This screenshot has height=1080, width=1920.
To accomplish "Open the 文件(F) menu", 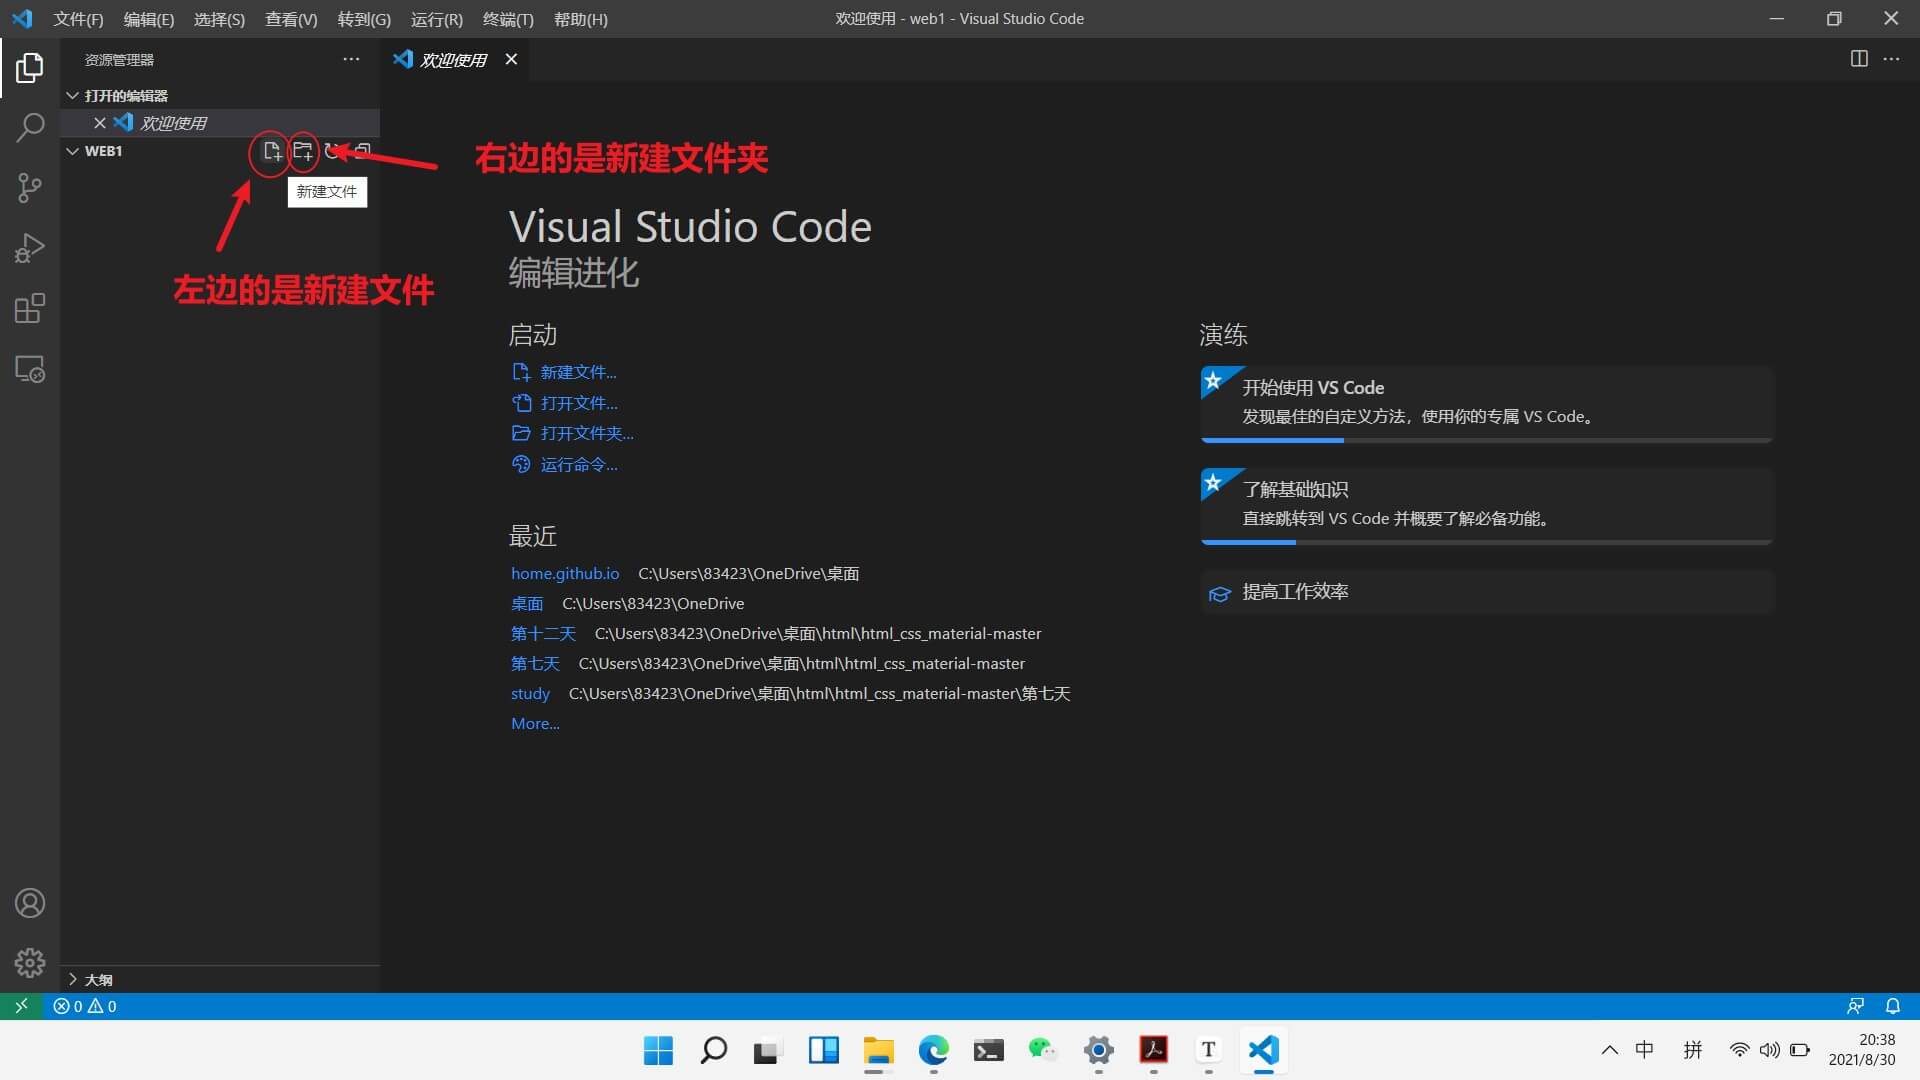I will [78, 19].
